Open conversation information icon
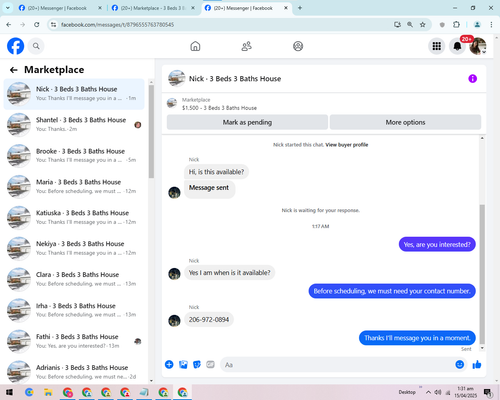 472,79
